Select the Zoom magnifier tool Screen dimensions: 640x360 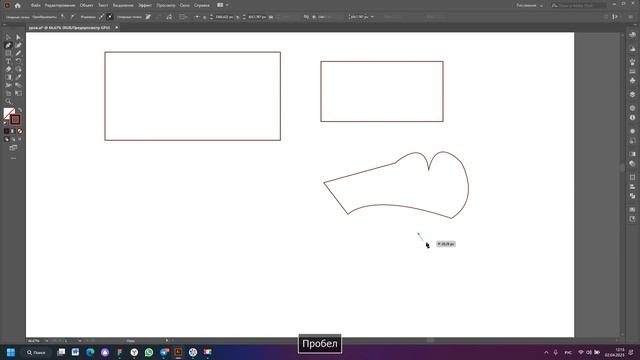[8, 101]
